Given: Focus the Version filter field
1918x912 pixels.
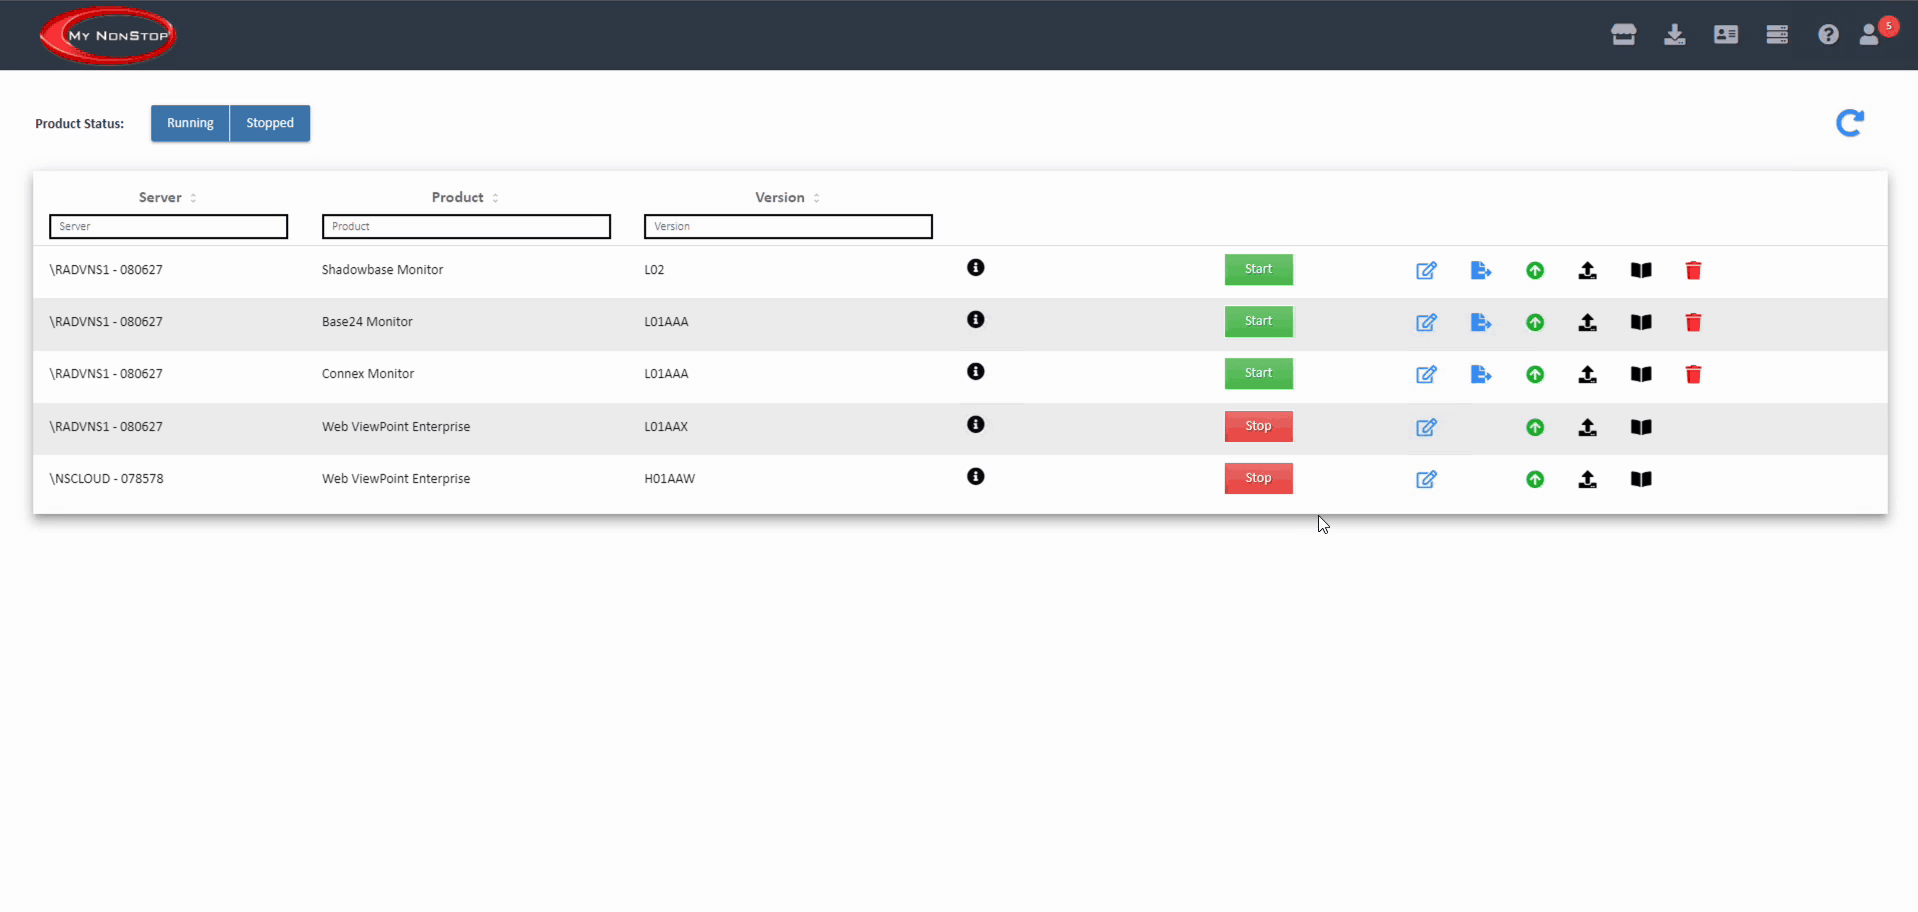Looking at the screenshot, I should (x=788, y=226).
